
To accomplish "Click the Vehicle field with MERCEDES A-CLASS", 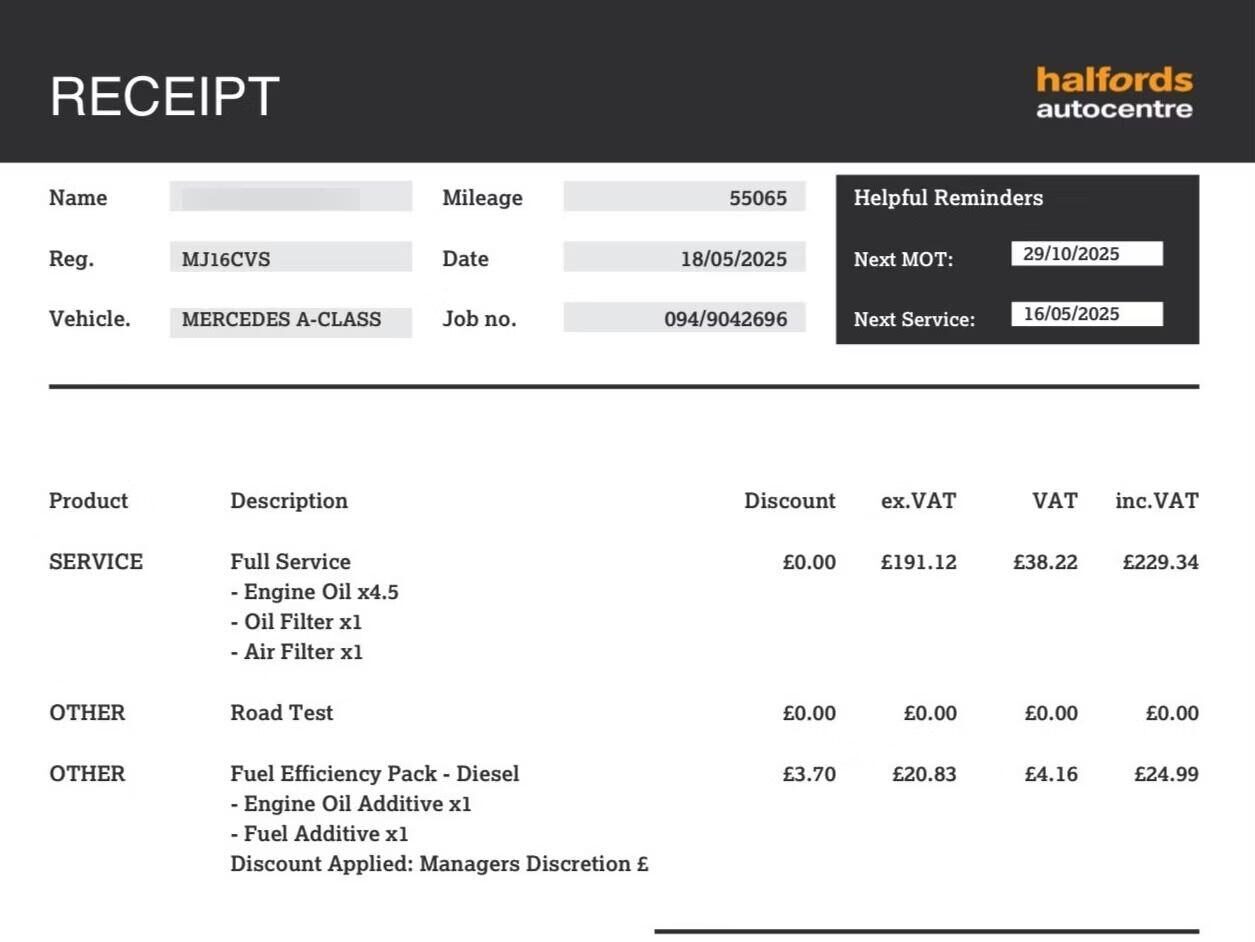I will (x=290, y=320).
